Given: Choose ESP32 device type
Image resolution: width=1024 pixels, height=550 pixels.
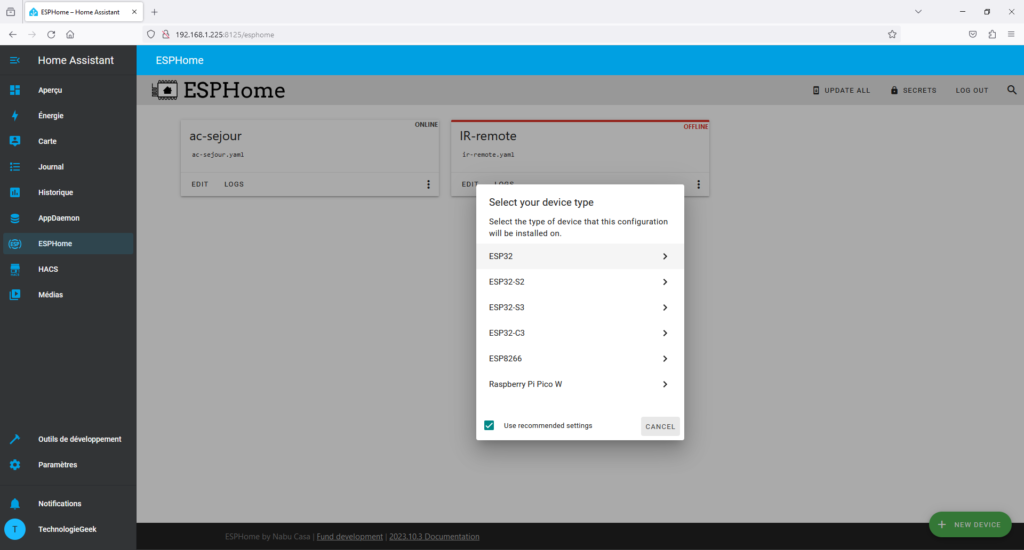Looking at the screenshot, I should 580,256.
